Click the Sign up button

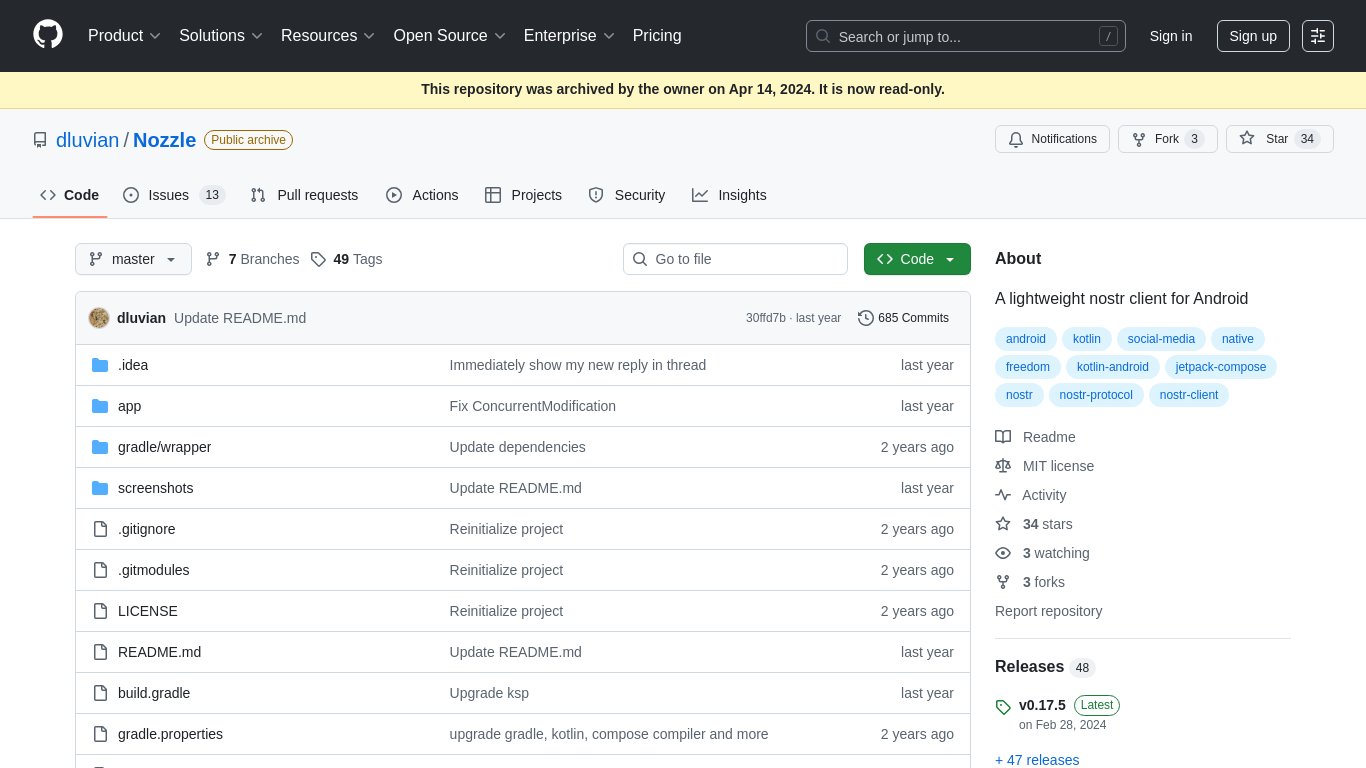(x=1252, y=36)
